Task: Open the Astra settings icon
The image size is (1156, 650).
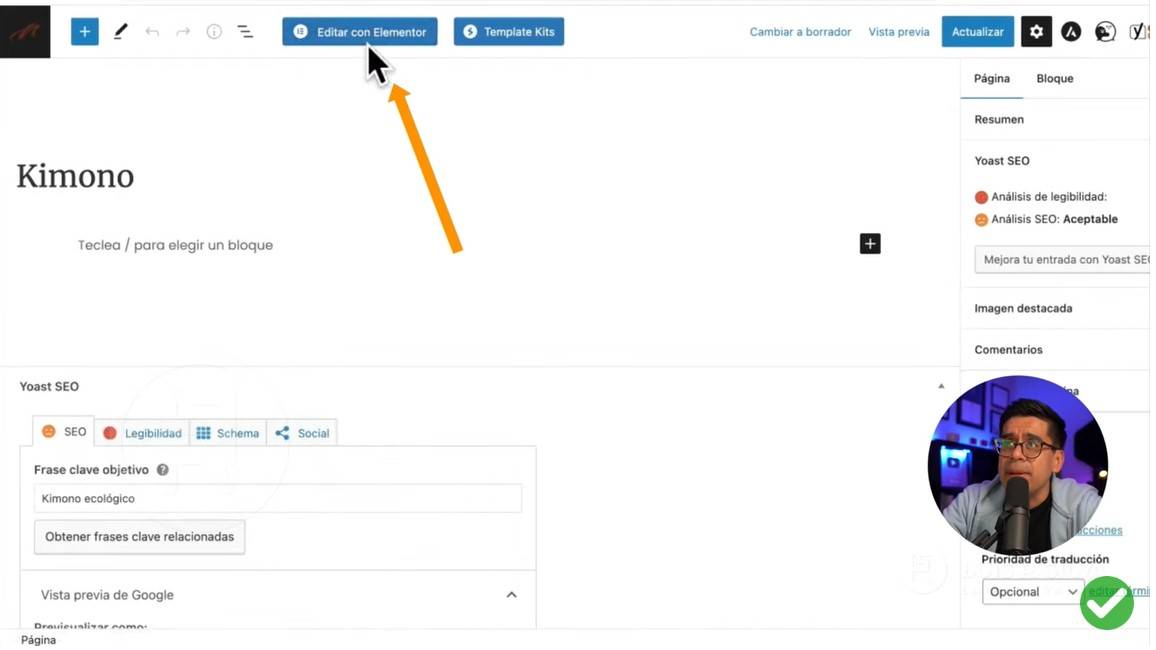Action: click(x=1071, y=32)
